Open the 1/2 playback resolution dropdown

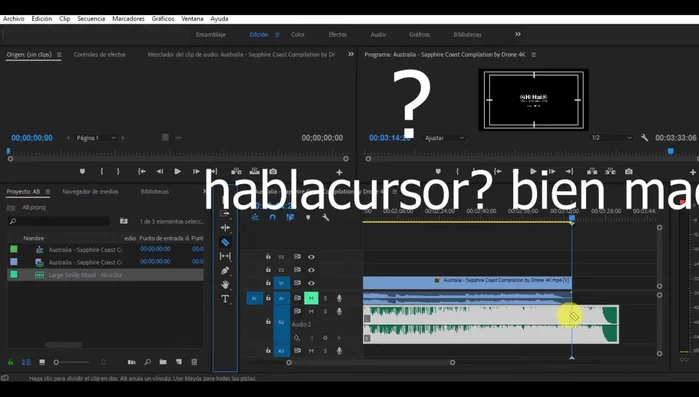click(611, 138)
